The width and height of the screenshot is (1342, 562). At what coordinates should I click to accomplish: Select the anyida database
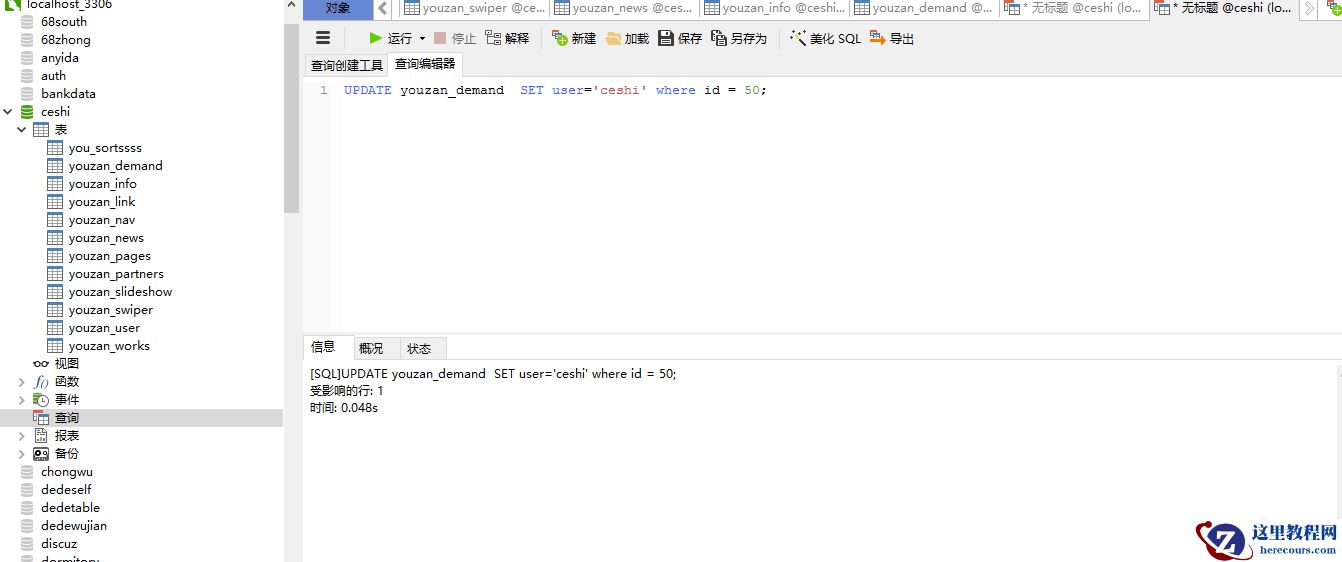pos(59,58)
